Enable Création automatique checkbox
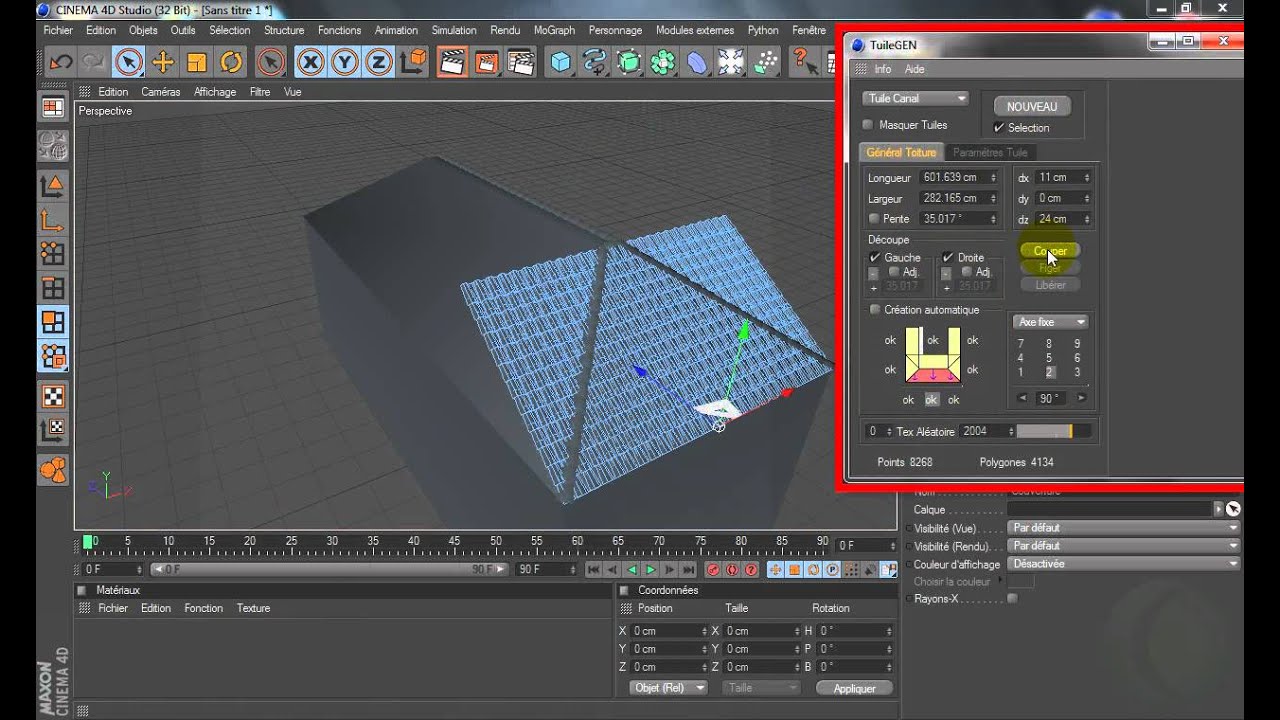 tap(875, 310)
